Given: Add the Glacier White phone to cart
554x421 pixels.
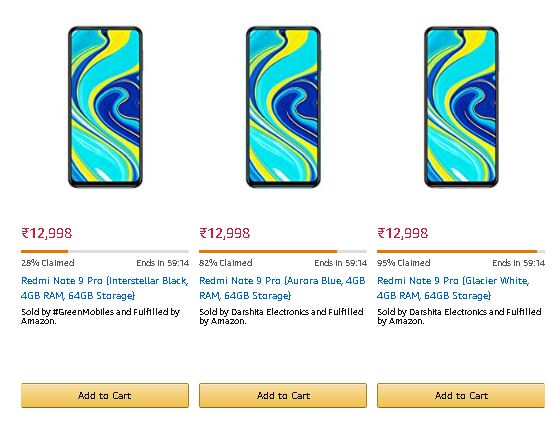Looking at the screenshot, I should [x=461, y=395].
